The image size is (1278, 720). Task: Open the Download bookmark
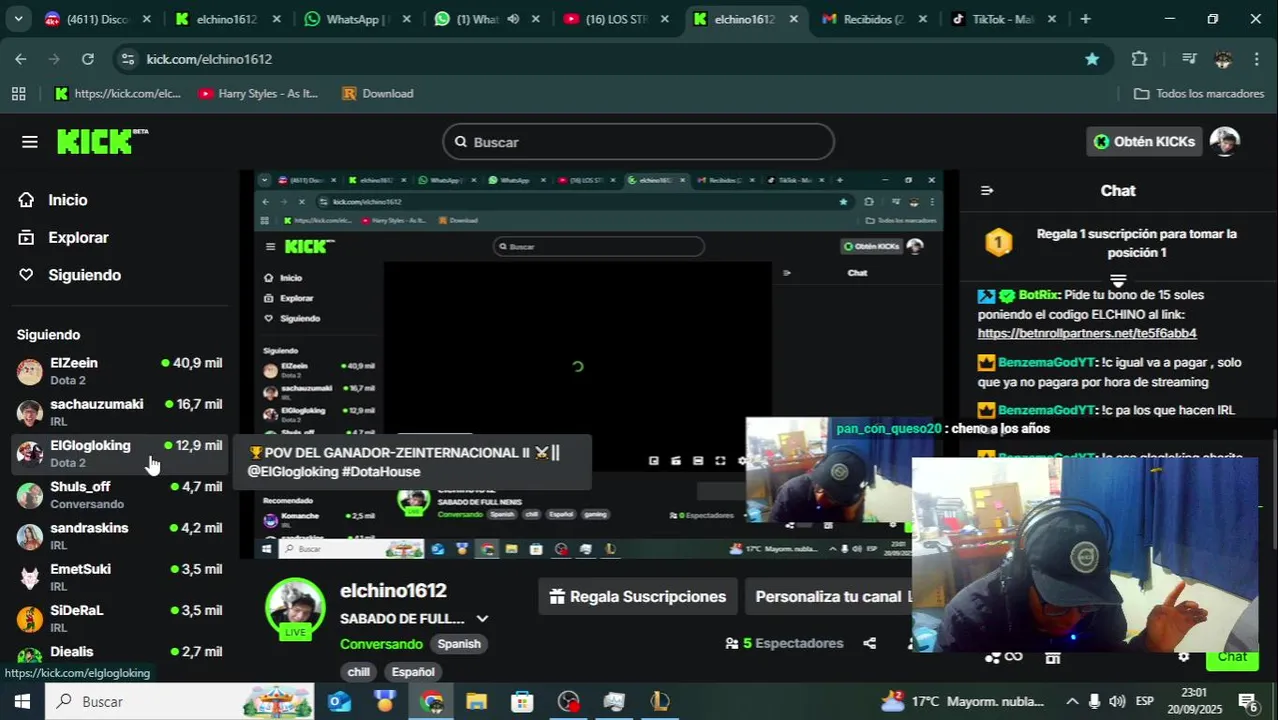point(377,93)
